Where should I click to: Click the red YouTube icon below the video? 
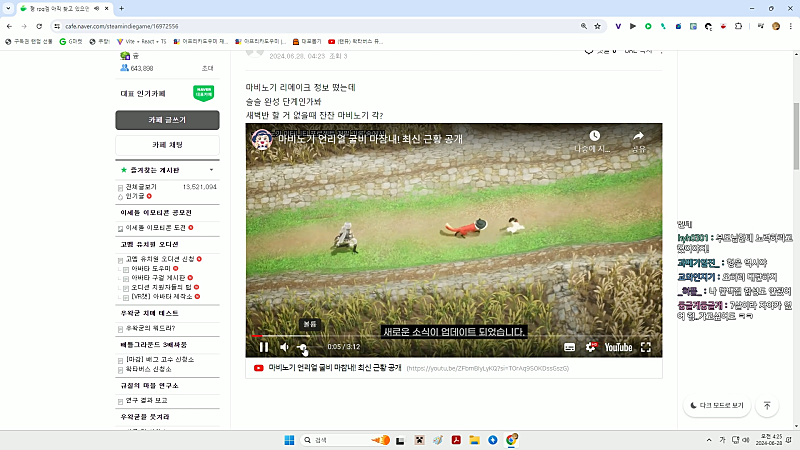point(259,368)
